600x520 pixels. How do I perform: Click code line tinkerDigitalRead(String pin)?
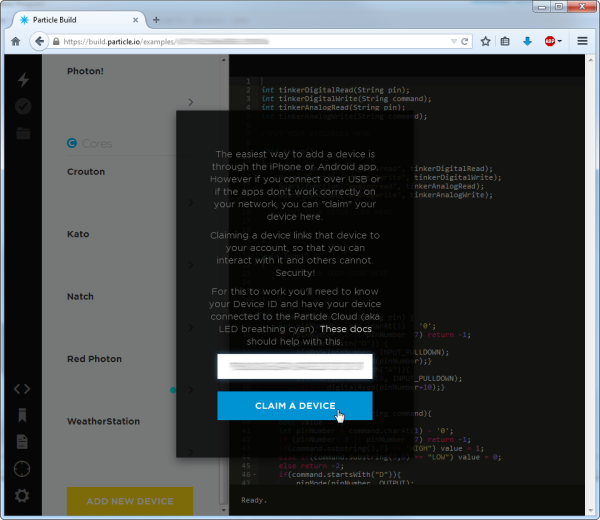[x=335, y=90]
